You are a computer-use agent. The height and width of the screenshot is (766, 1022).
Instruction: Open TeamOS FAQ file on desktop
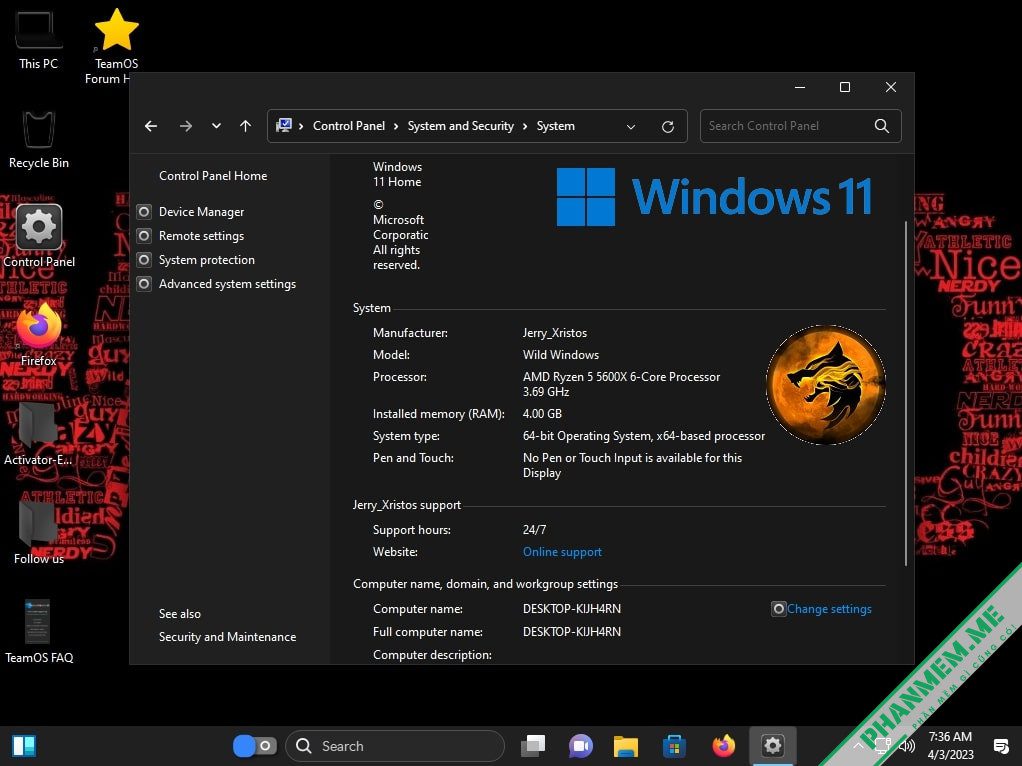[38, 631]
